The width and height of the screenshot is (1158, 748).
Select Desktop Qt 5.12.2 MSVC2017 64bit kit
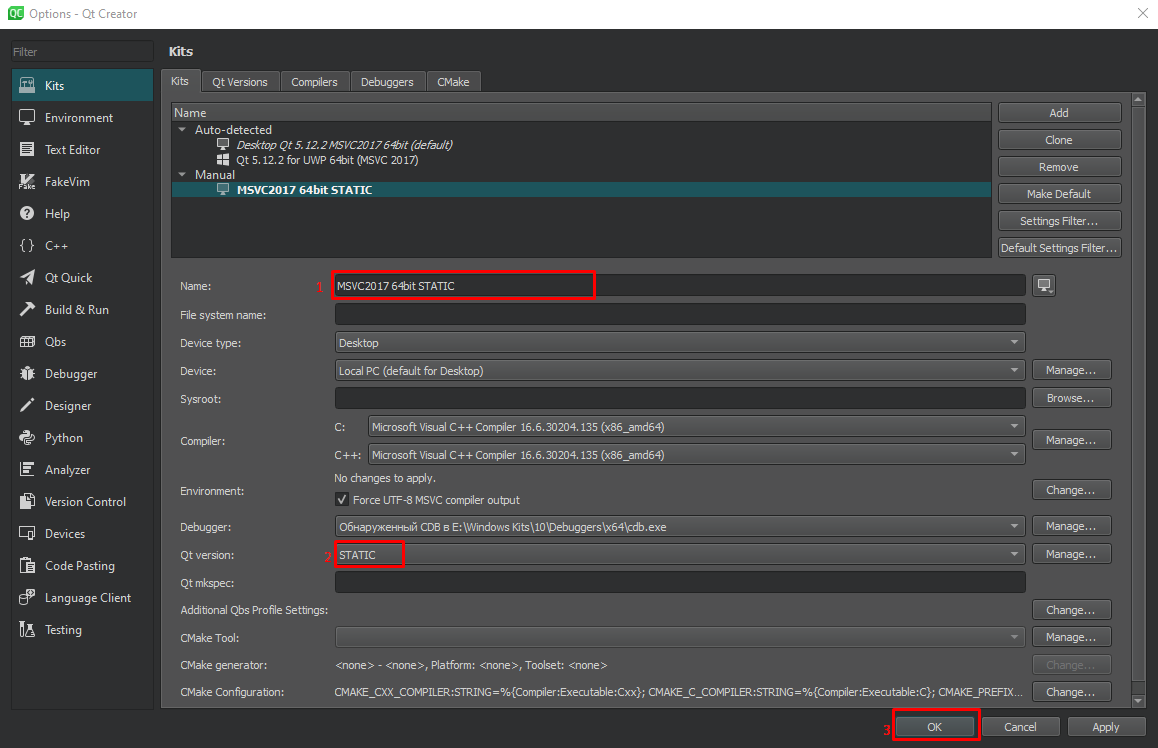[344, 145]
